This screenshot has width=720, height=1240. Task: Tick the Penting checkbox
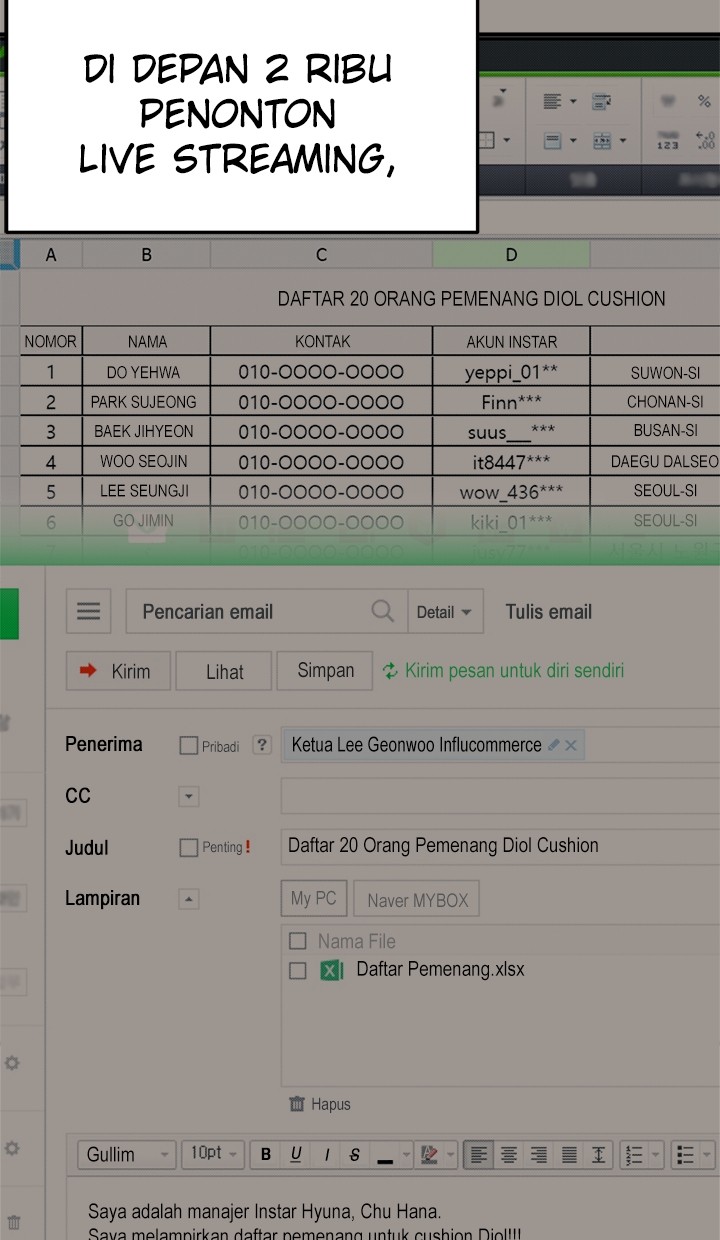coord(189,848)
